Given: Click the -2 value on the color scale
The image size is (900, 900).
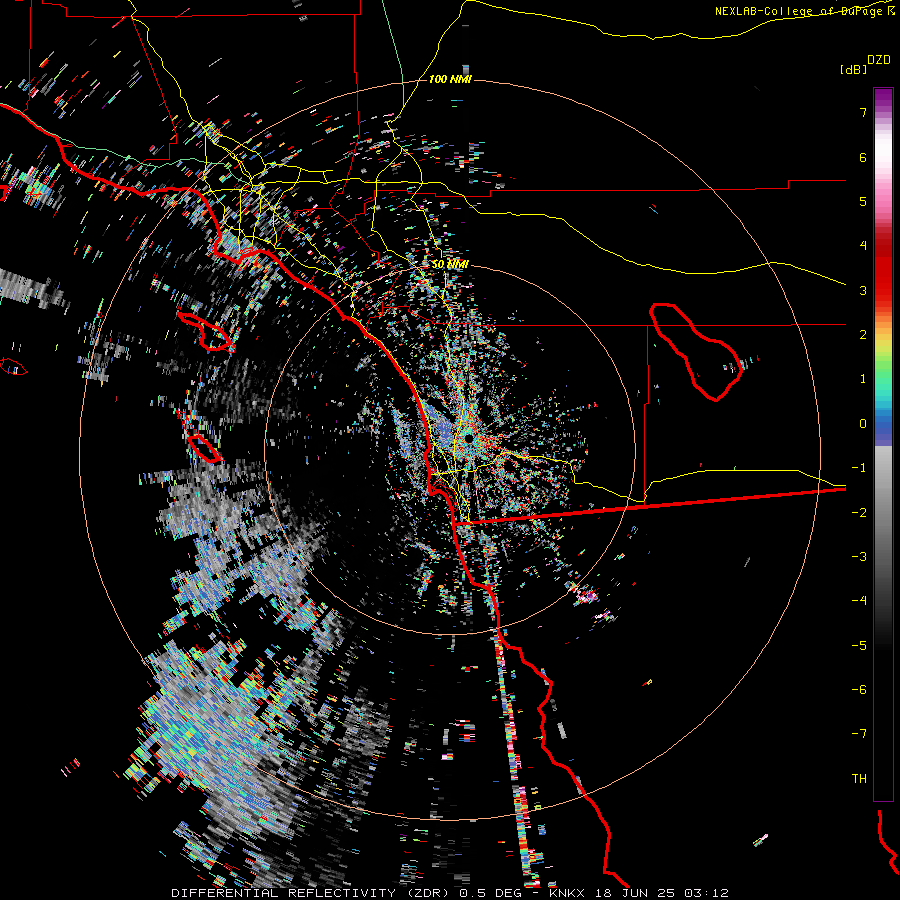Looking at the screenshot, I should coord(859,513).
